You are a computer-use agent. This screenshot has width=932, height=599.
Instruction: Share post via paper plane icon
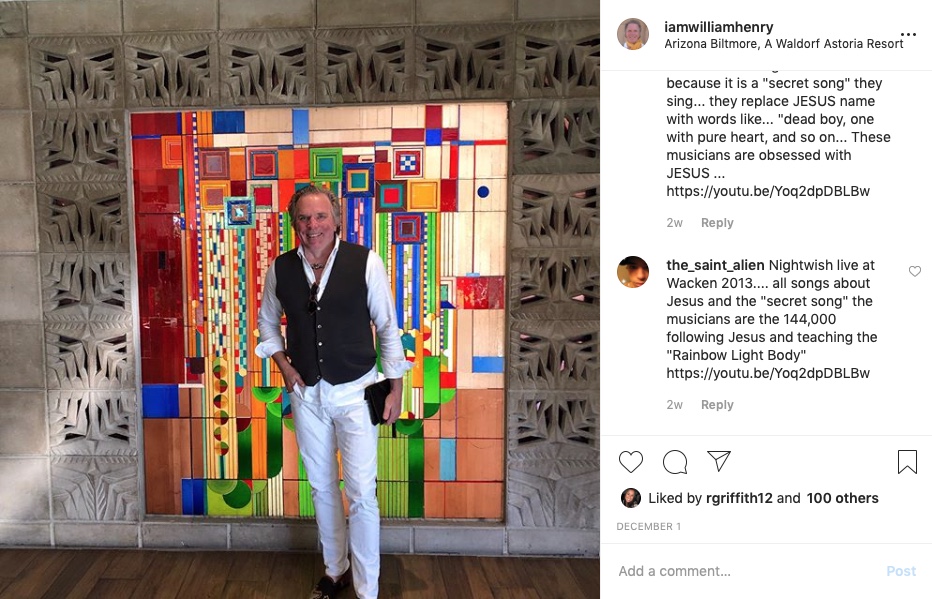(719, 461)
